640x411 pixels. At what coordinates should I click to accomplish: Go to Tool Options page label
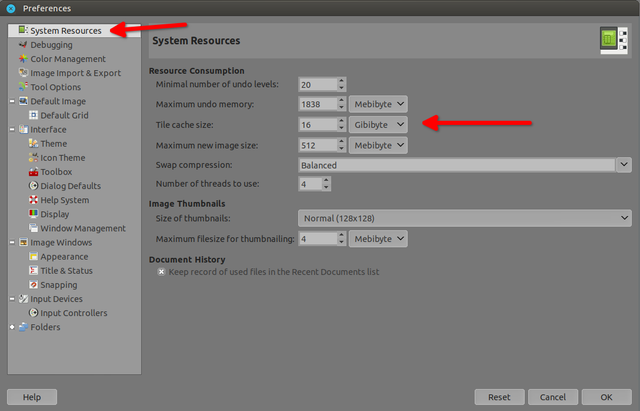point(56,87)
